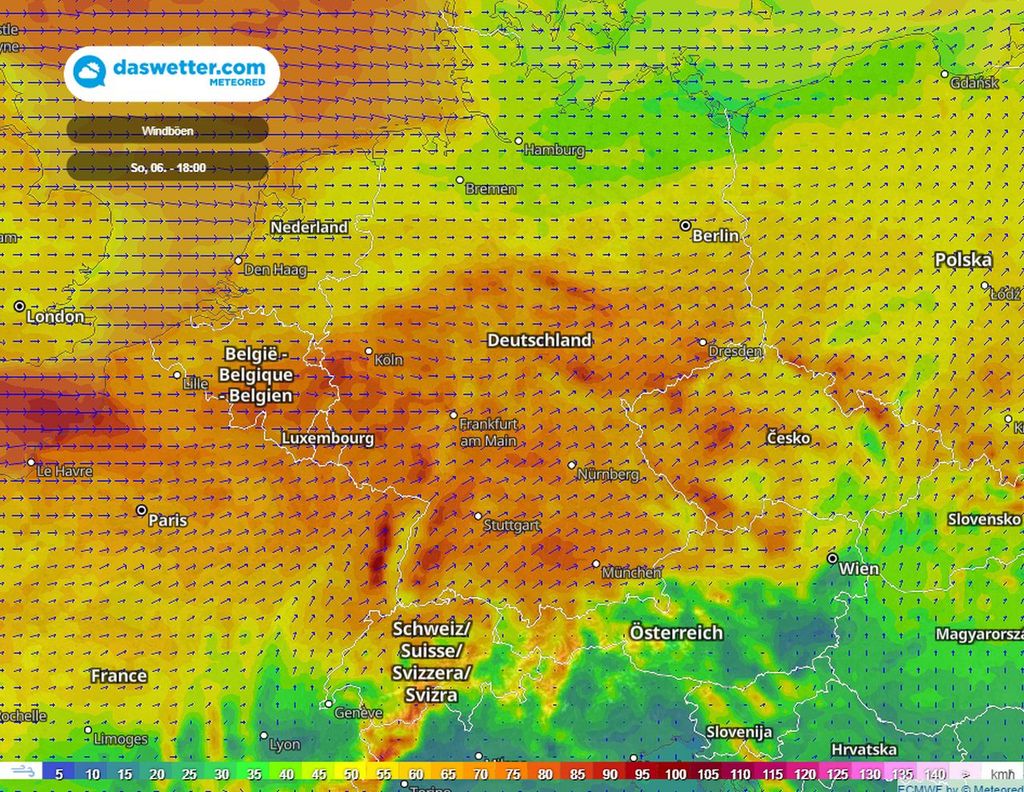Click the Berlin city marker dot

(x=685, y=227)
